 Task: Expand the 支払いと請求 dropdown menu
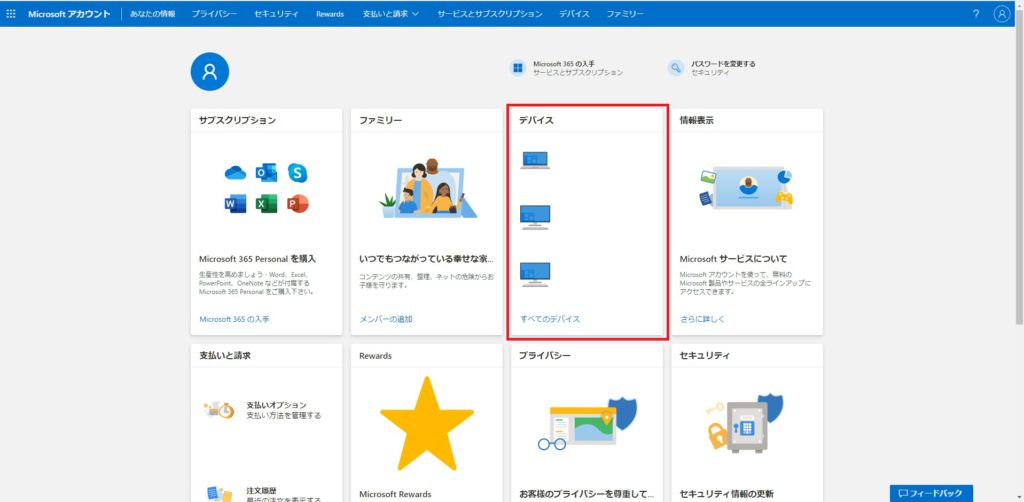pos(391,14)
